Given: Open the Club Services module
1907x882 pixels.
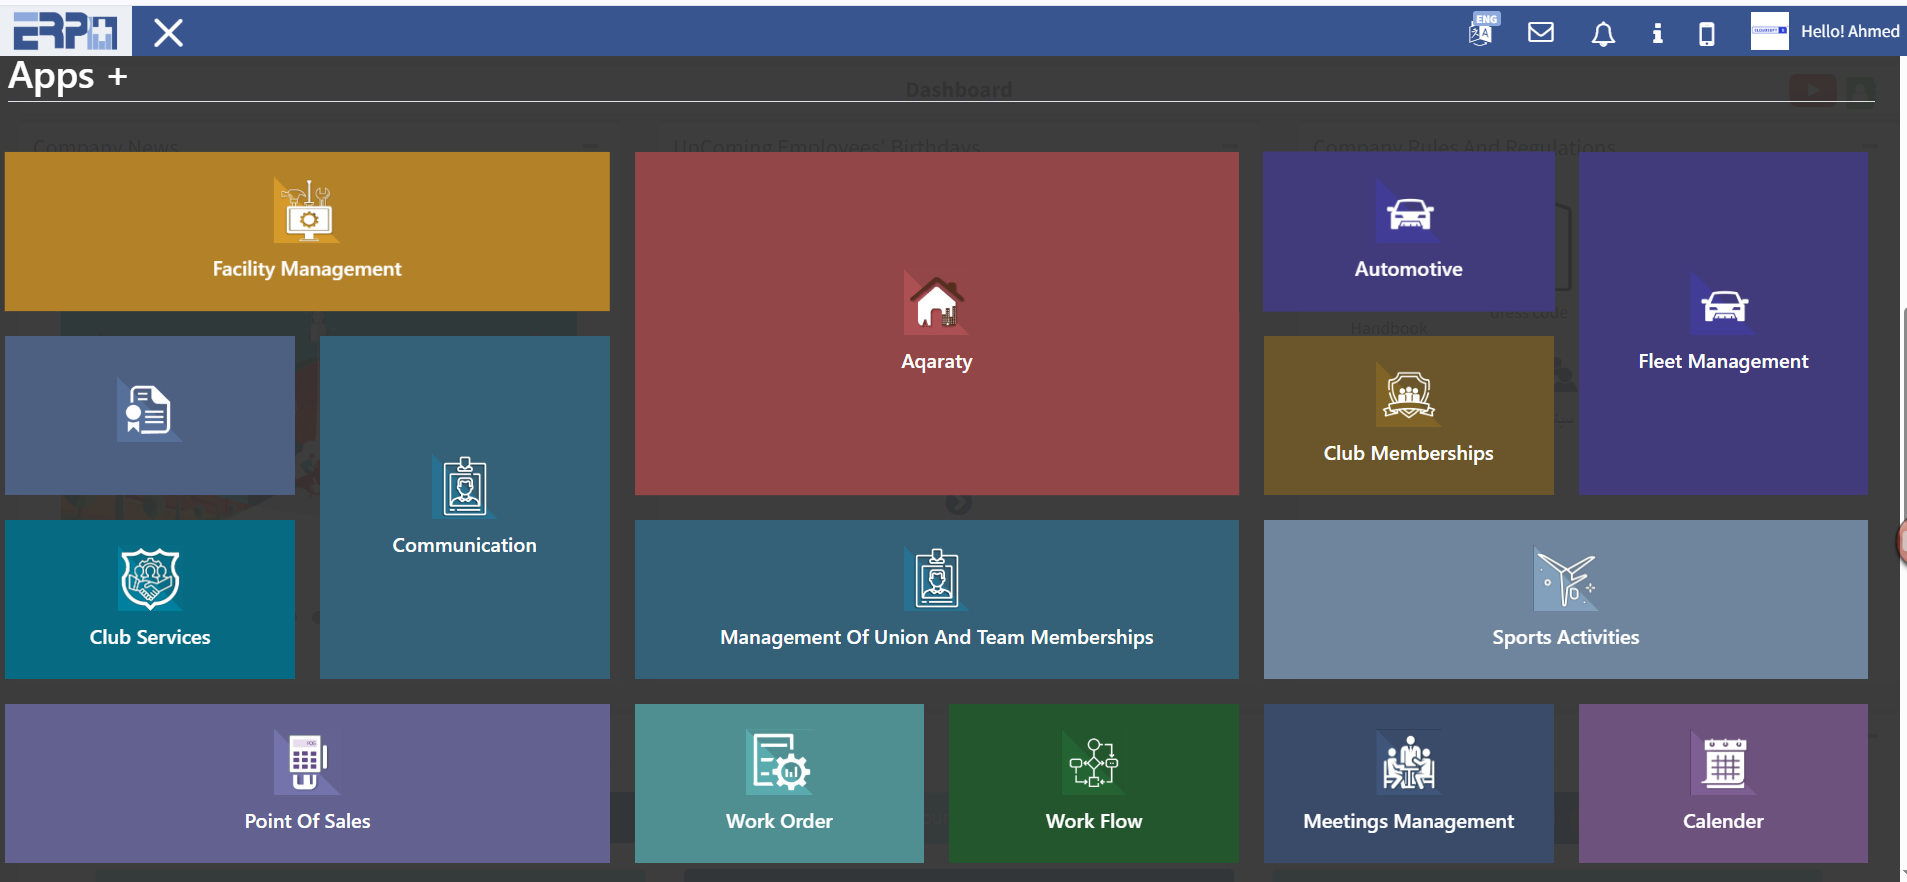Looking at the screenshot, I should tap(150, 600).
